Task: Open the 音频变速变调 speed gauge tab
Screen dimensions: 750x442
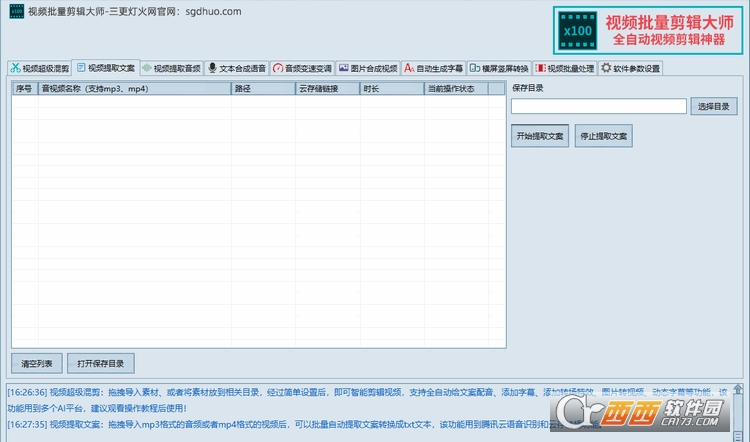Action: point(302,68)
